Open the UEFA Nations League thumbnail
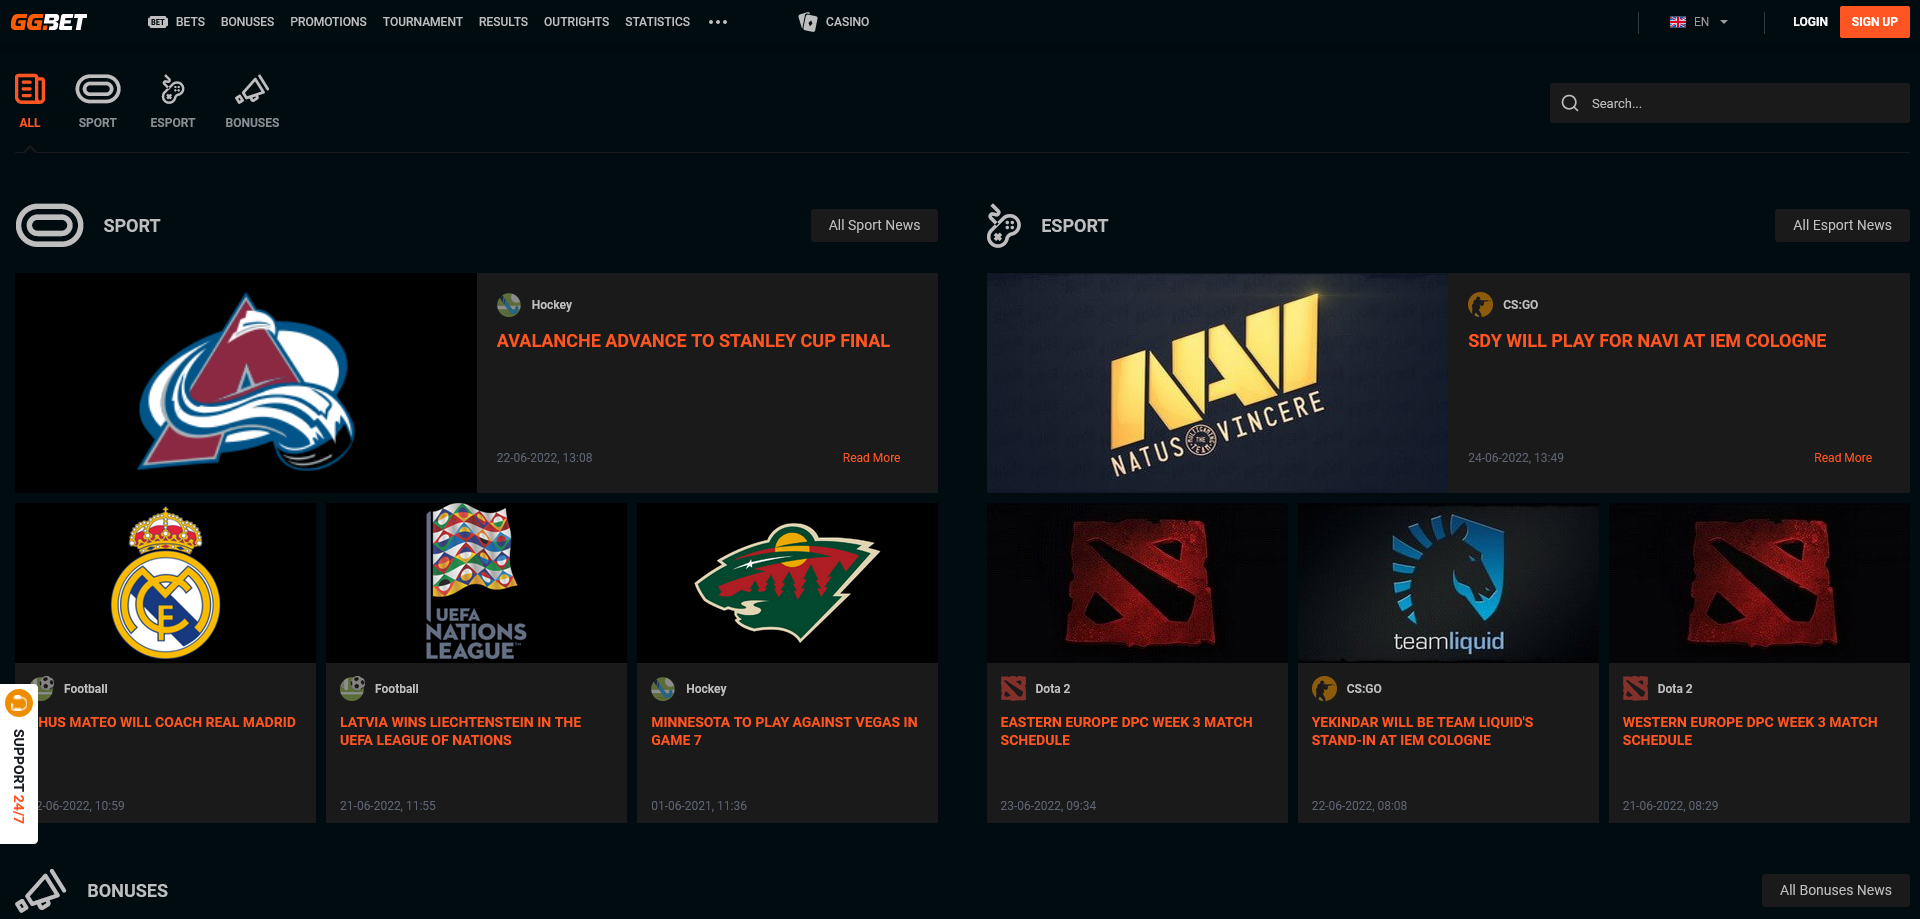This screenshot has height=919, width=1920. (476, 583)
